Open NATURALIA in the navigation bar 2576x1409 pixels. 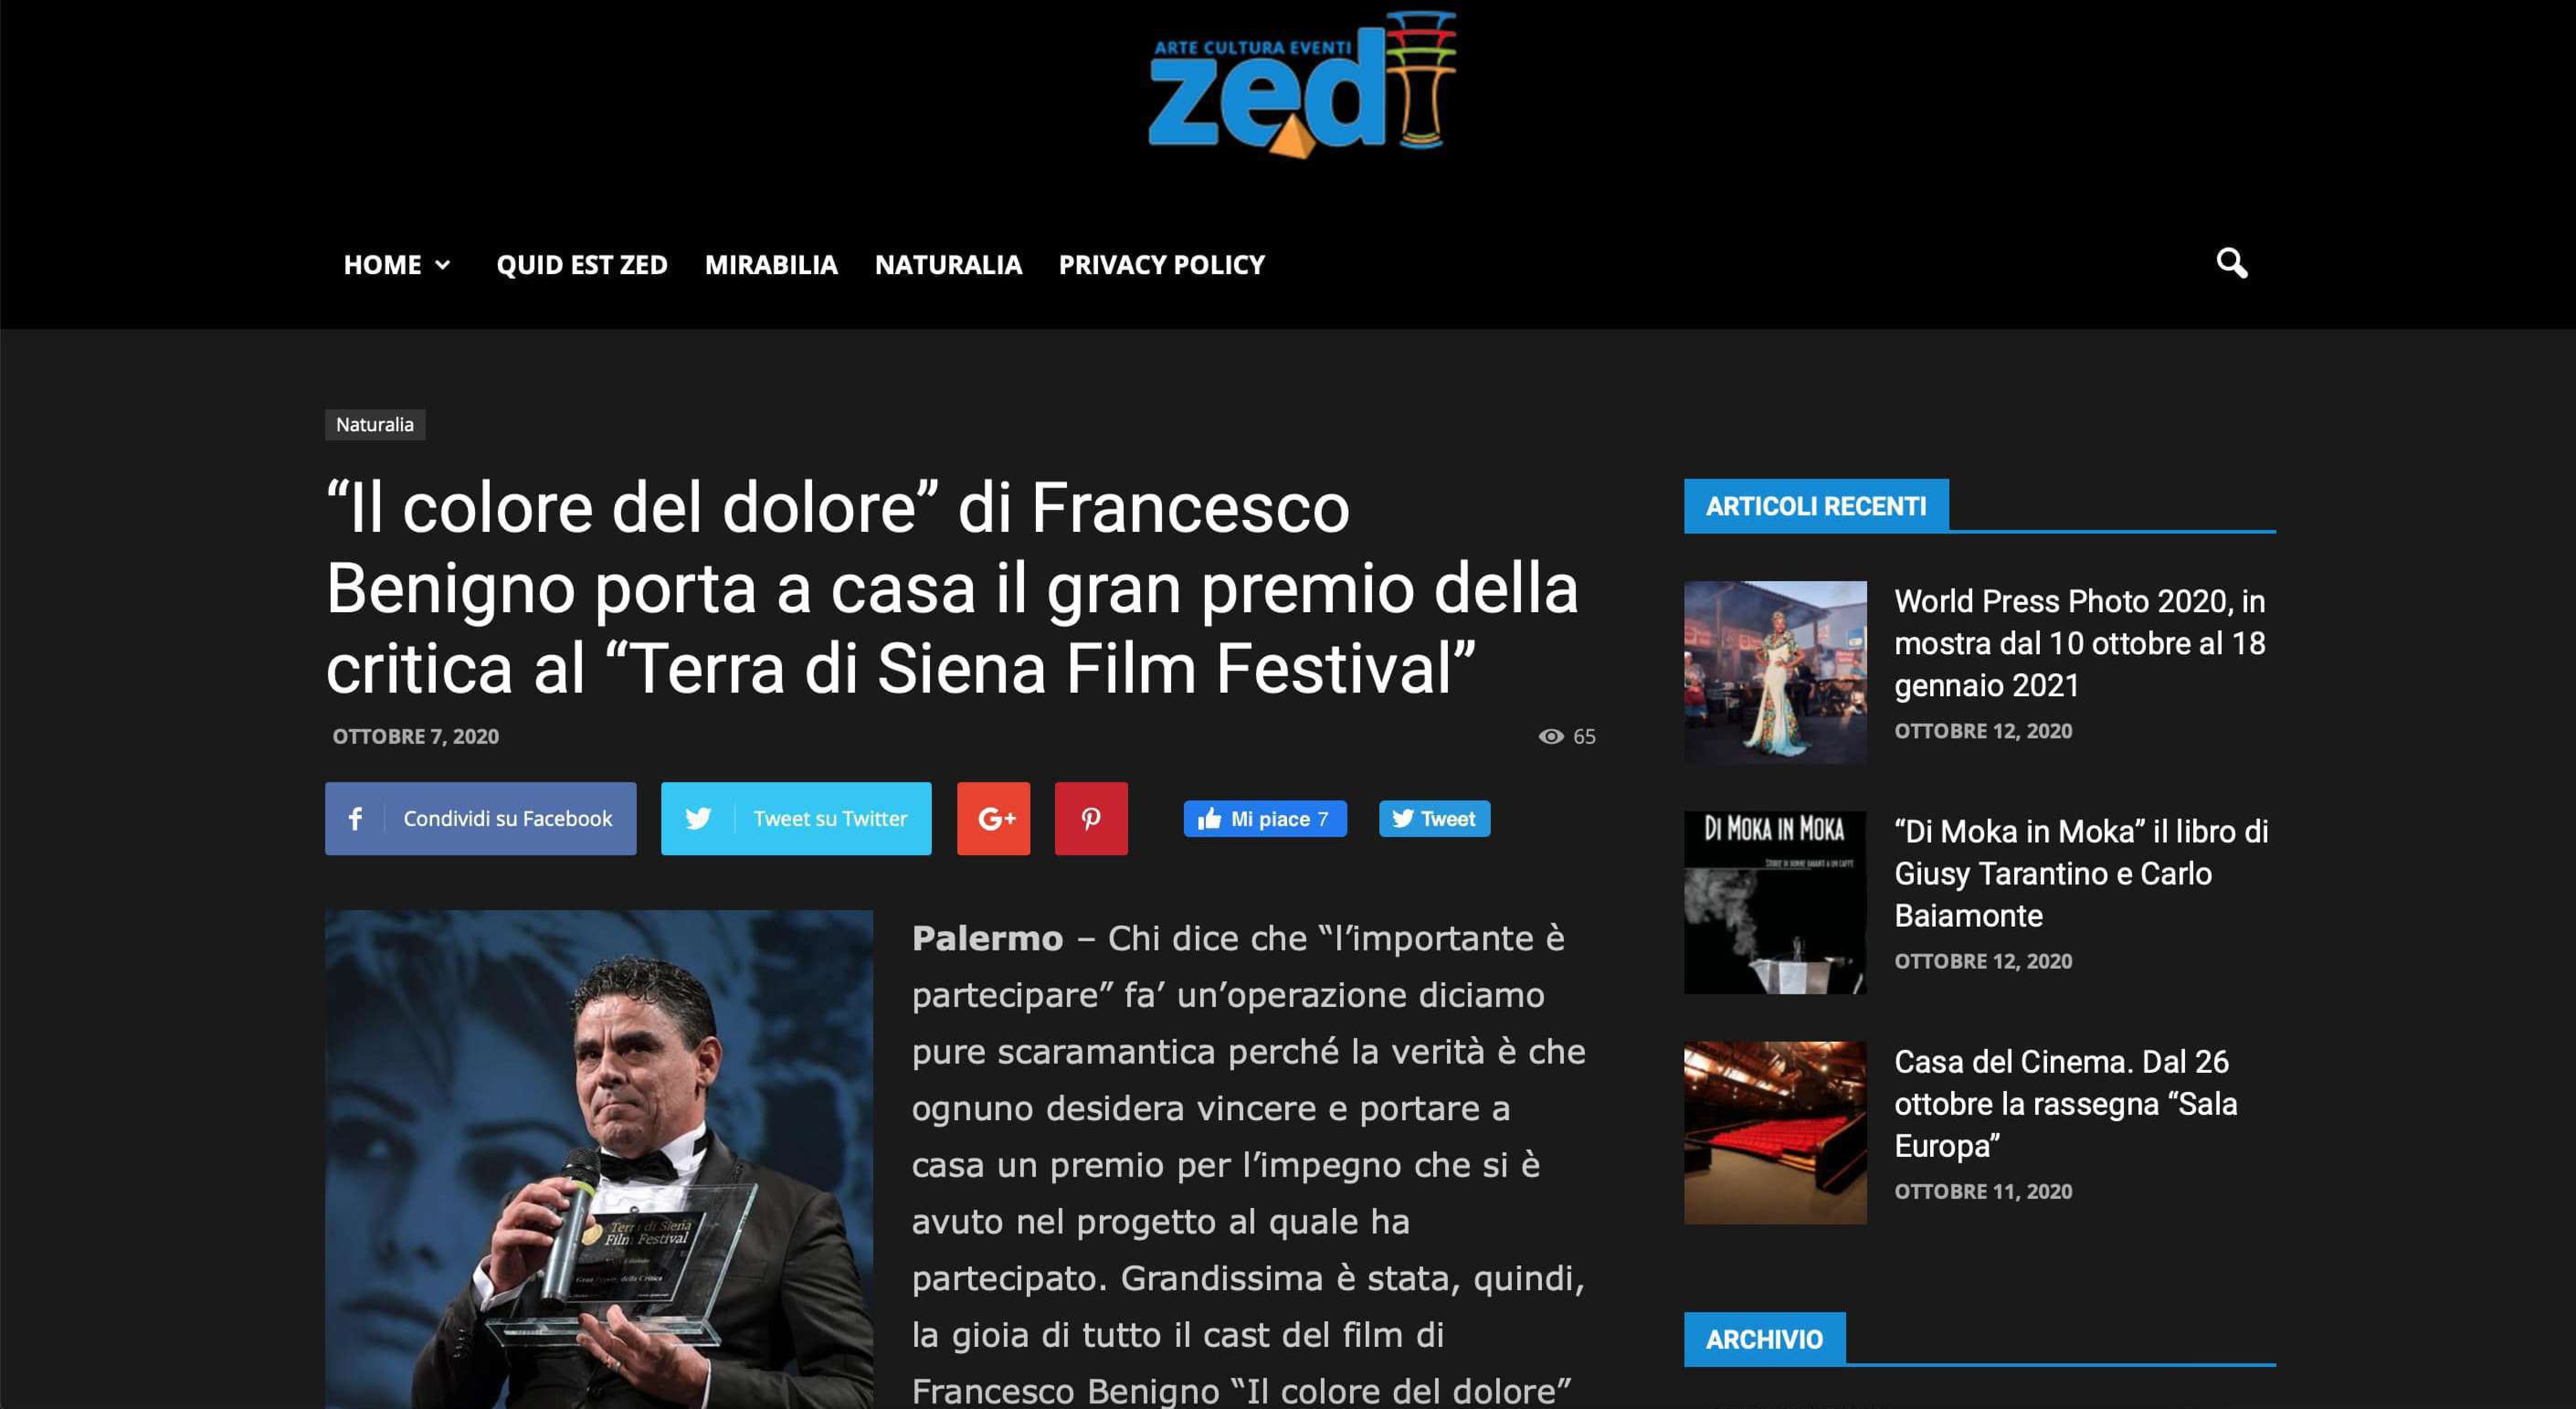(x=948, y=265)
